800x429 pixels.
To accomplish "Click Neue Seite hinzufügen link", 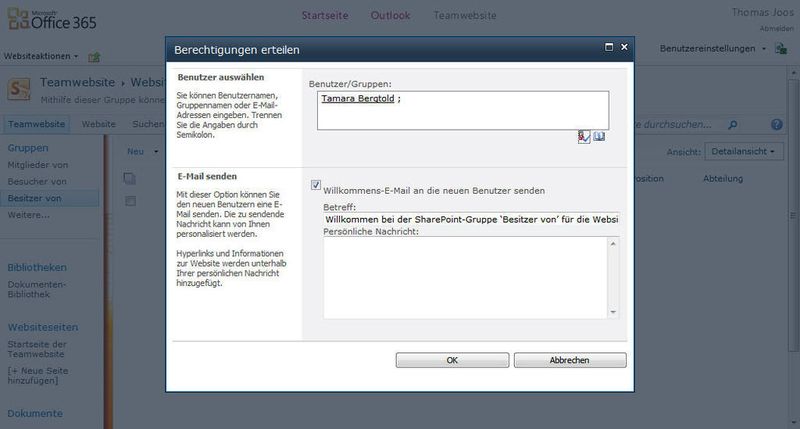I will point(38,375).
